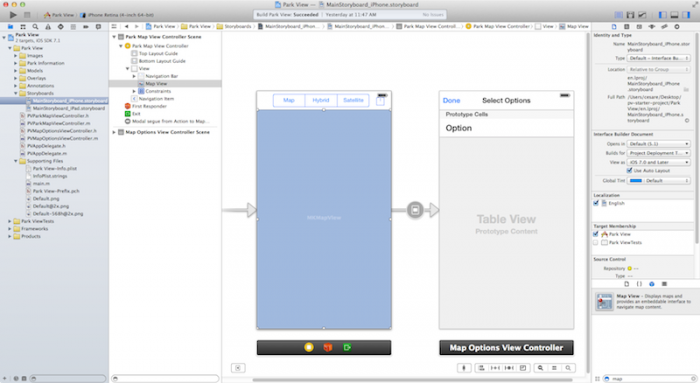The height and width of the screenshot is (383, 700).
Task: Open the Debug navigator
Action: coord(73,27)
